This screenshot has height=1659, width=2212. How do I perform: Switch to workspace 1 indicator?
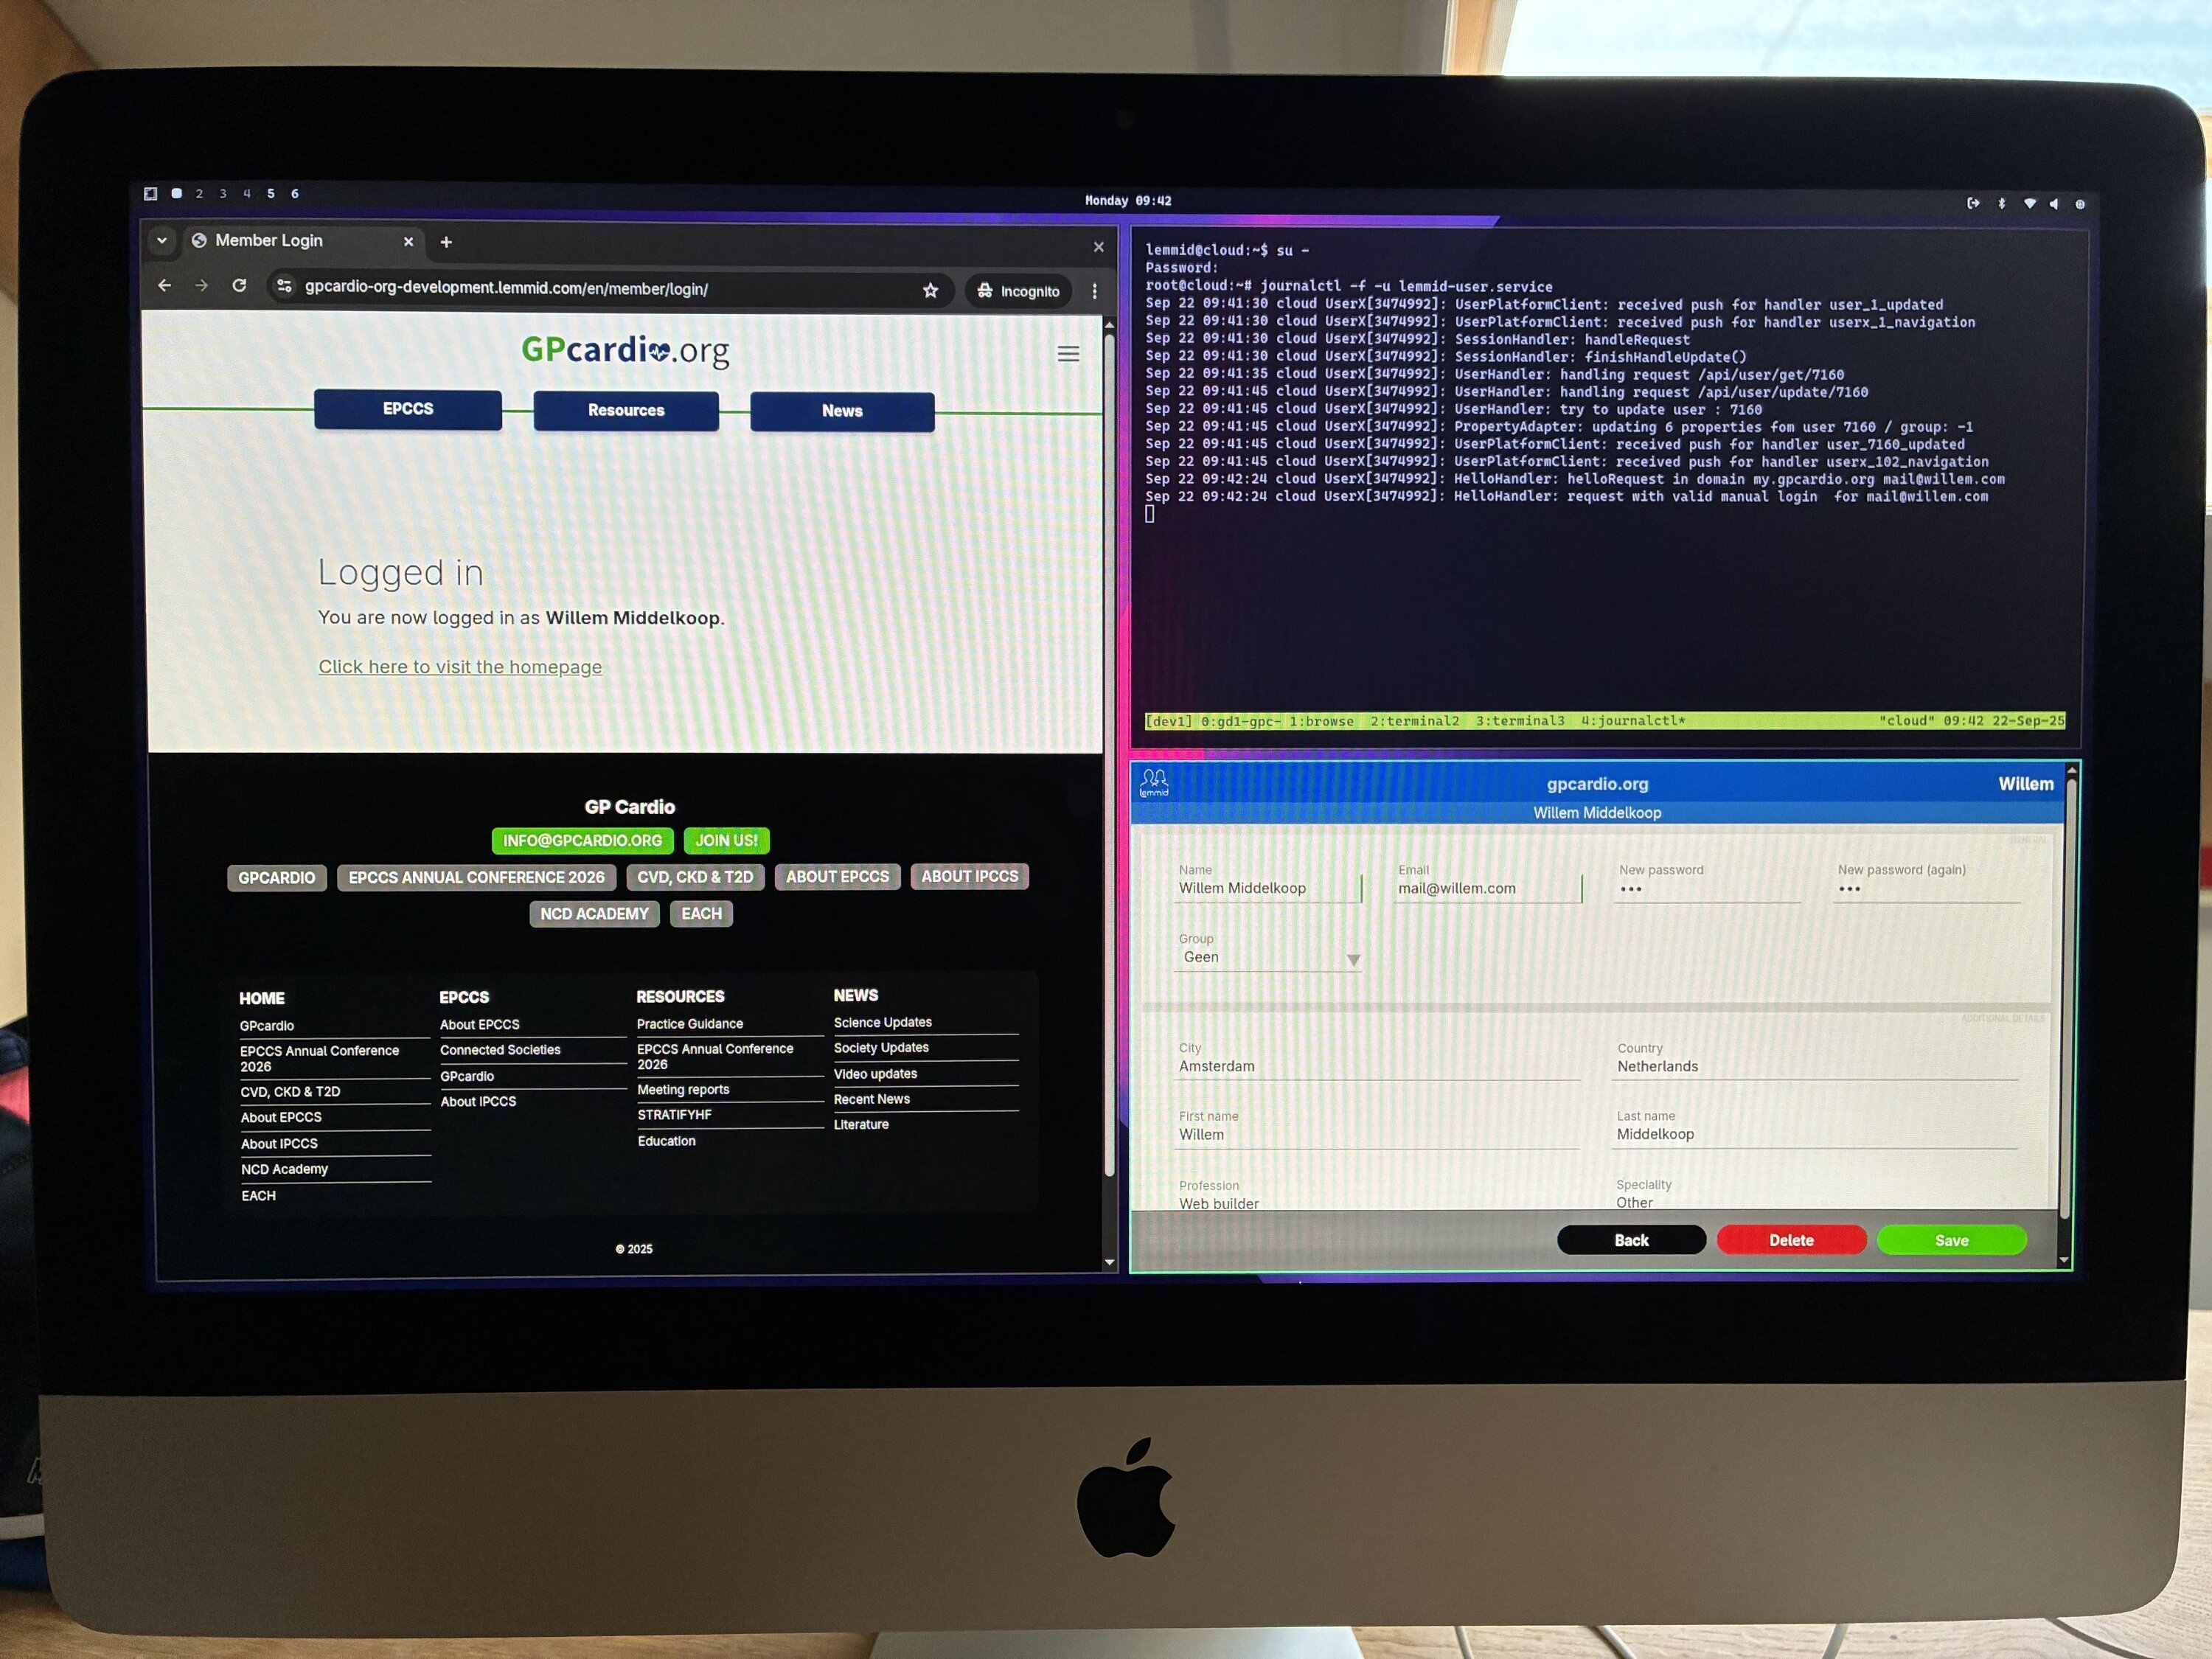[176, 193]
